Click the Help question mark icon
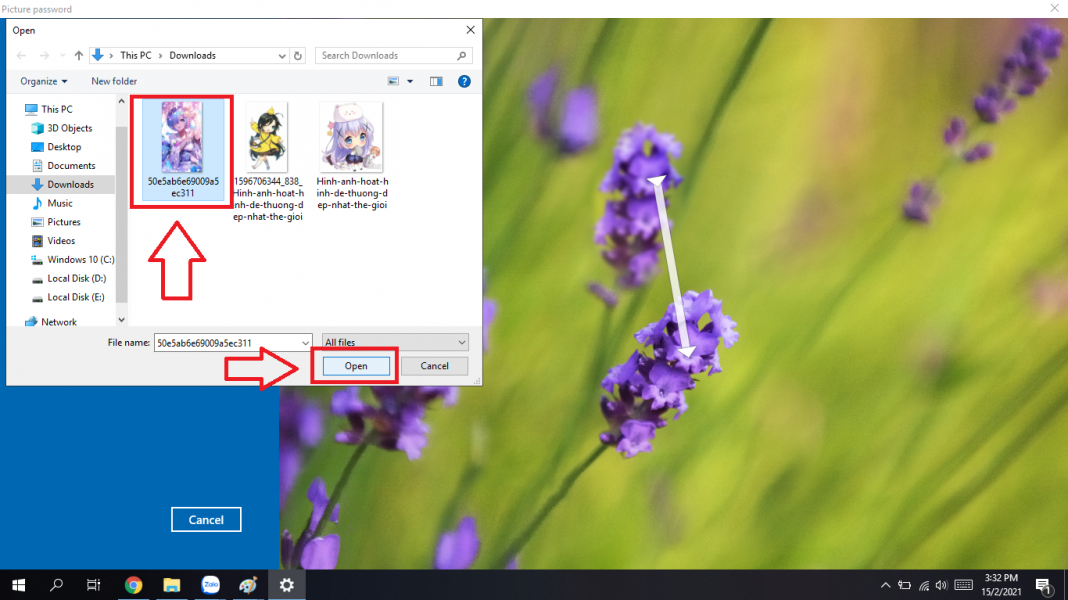The image size is (1068, 600). point(464,81)
